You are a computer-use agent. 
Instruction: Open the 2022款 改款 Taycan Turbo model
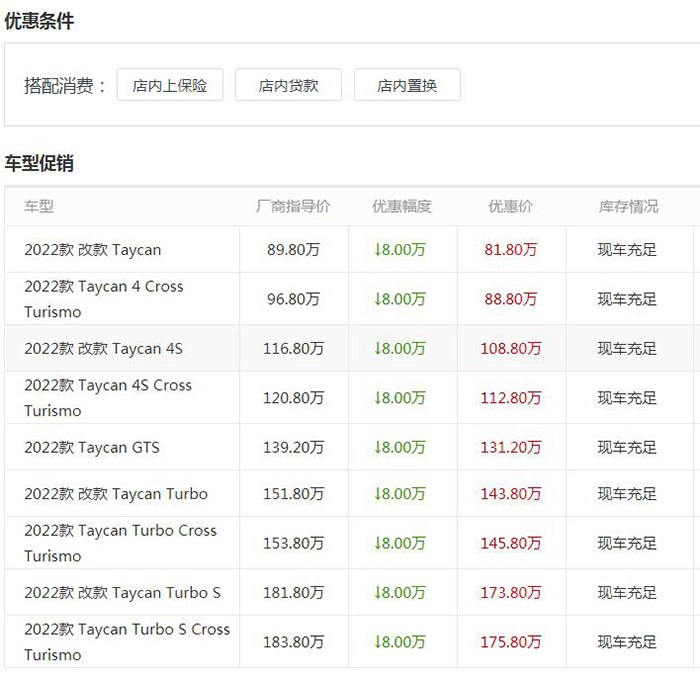click(x=116, y=493)
